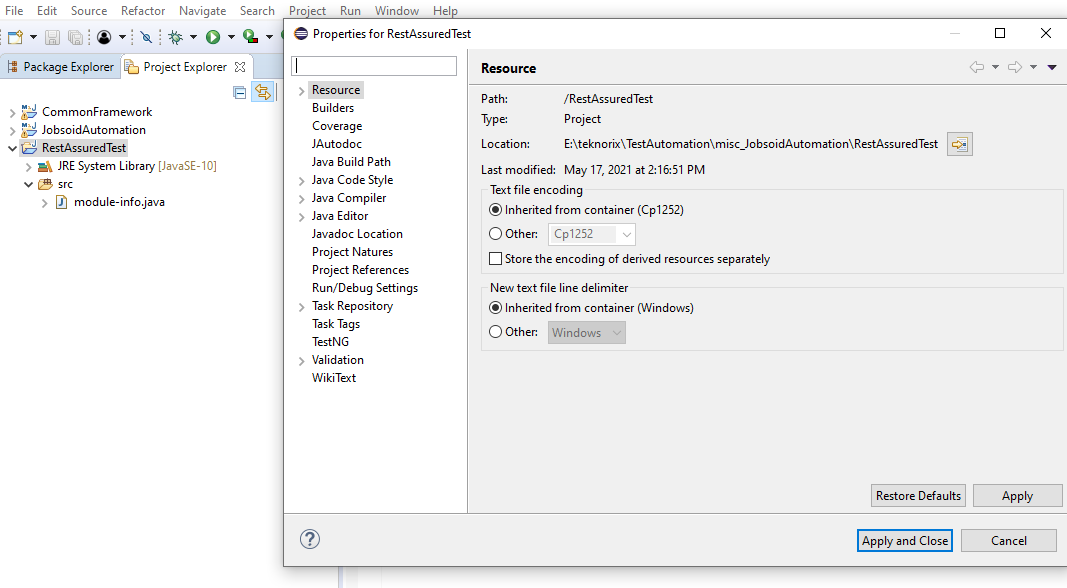Click the New file wizard toolbar icon
This screenshot has width=1067, height=588.
tap(15, 37)
